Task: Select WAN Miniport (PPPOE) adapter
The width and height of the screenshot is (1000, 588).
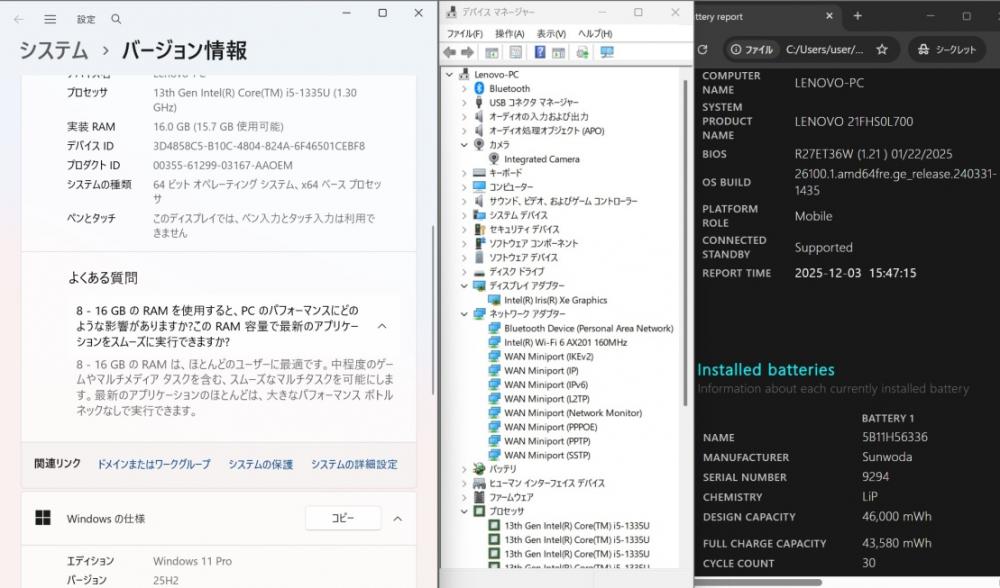Action: pyautogui.click(x=550, y=427)
